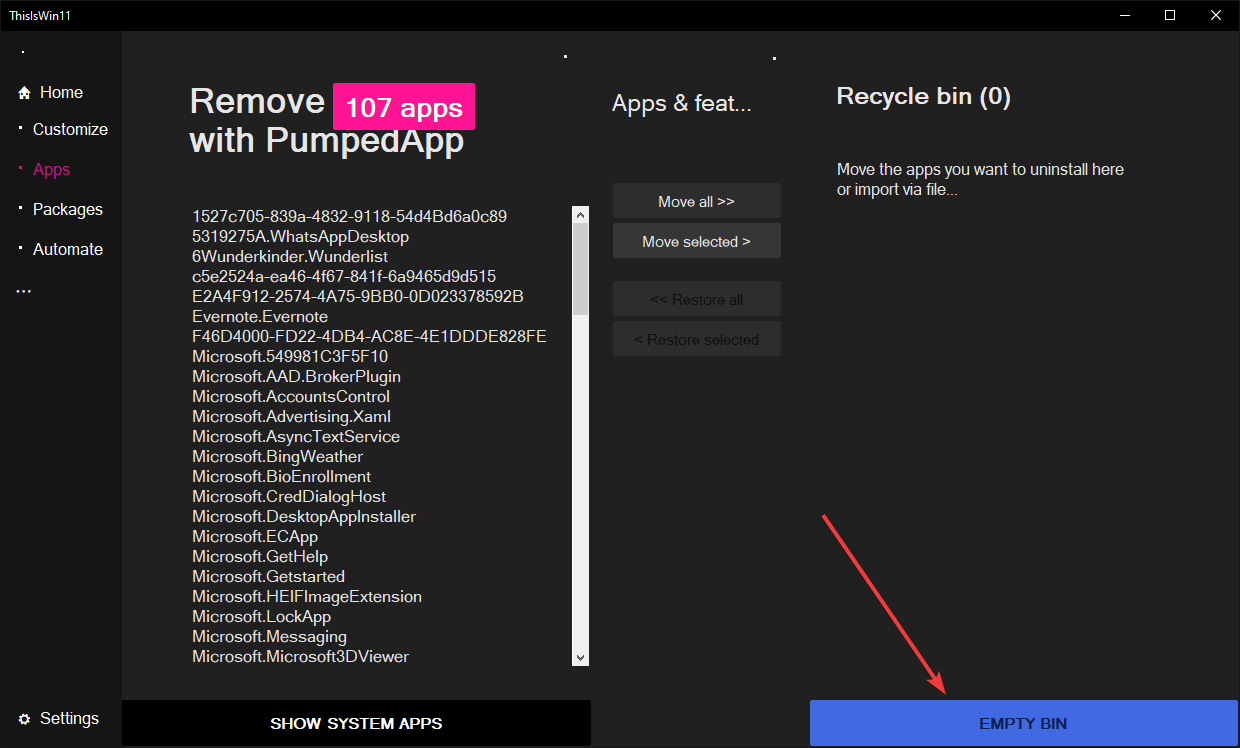Click the Apps & feat... header link
The height and width of the screenshot is (748, 1240).
(x=681, y=103)
